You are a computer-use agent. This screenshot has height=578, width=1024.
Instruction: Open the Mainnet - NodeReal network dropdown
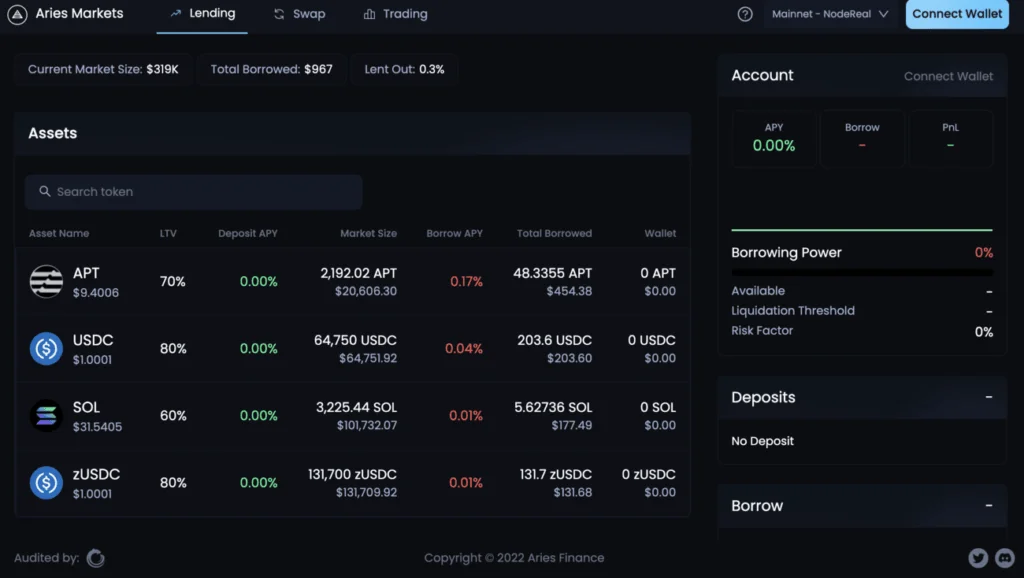pos(830,14)
